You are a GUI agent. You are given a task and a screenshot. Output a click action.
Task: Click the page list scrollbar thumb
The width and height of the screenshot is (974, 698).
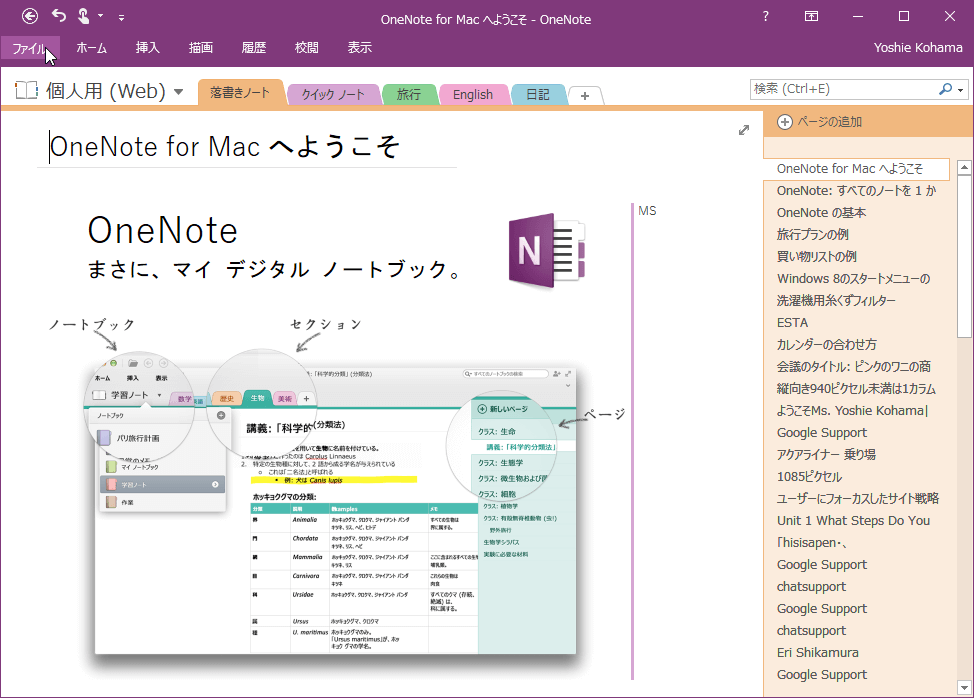[964, 257]
